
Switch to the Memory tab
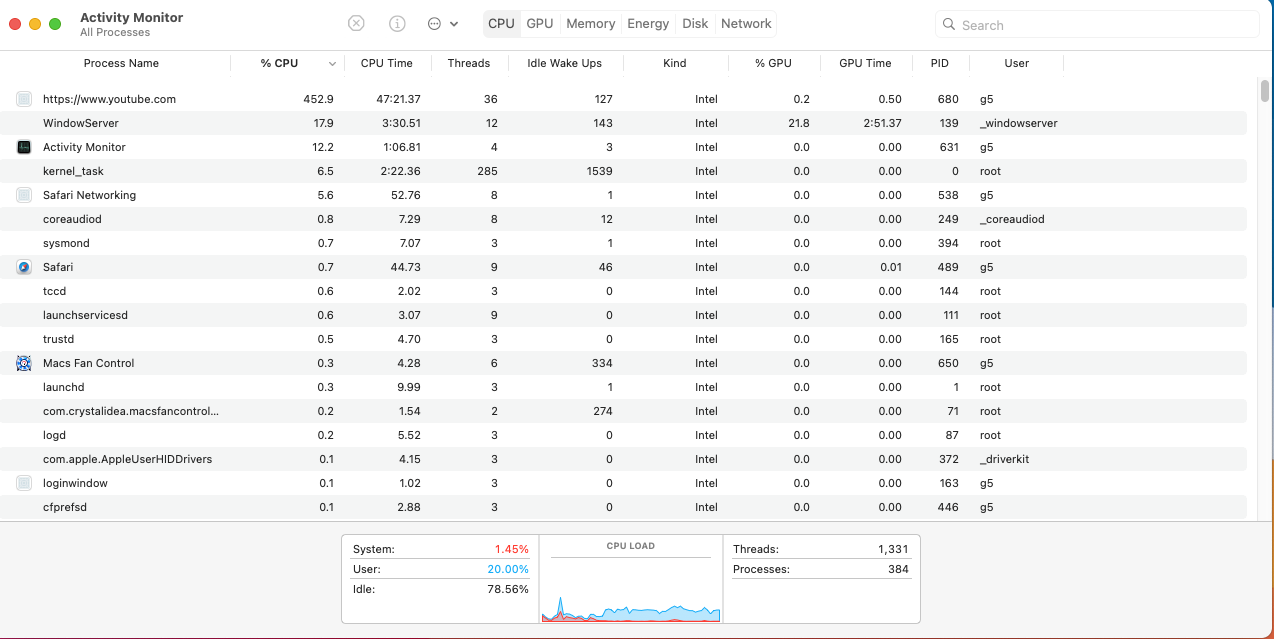pyautogui.click(x=590, y=24)
